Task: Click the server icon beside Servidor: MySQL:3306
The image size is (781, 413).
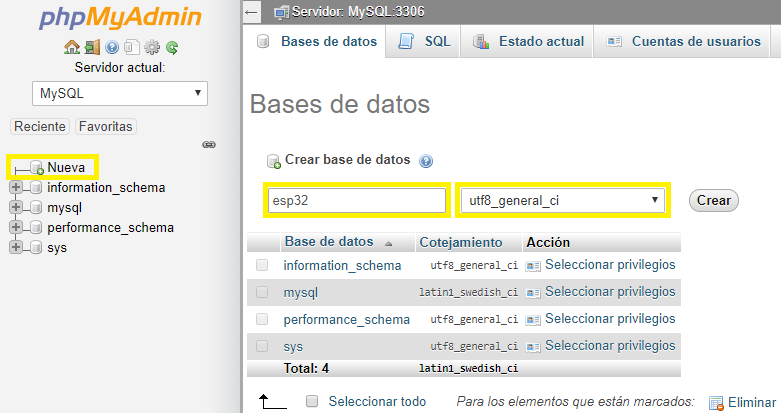Action: pos(281,12)
